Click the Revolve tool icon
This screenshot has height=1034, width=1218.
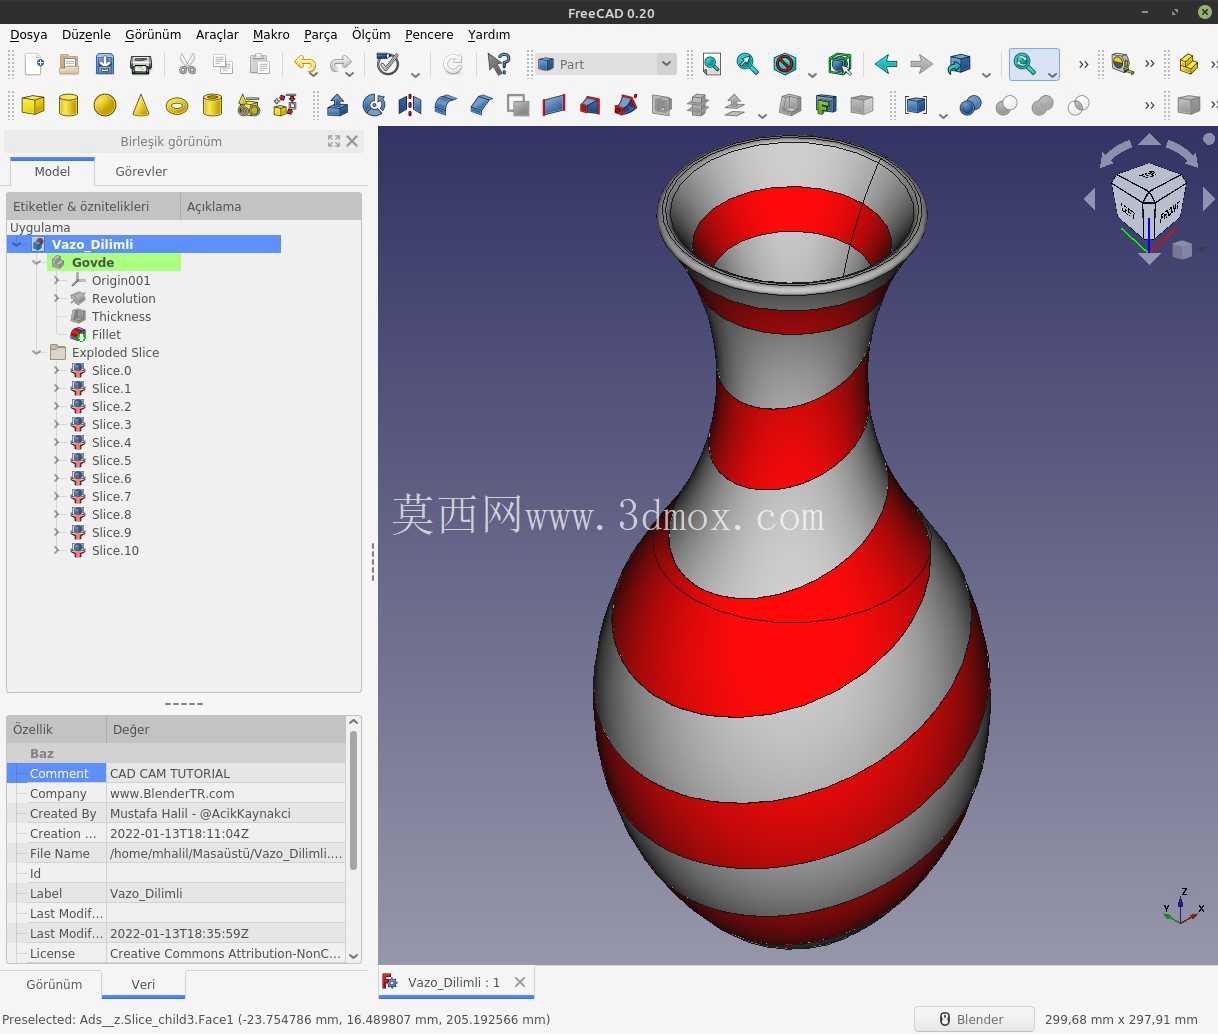[374, 105]
